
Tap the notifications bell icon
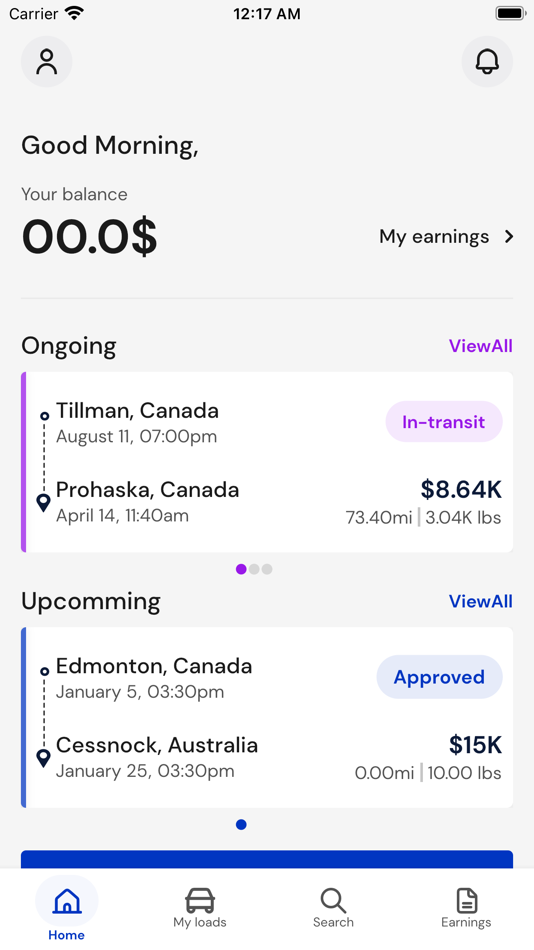pos(487,62)
